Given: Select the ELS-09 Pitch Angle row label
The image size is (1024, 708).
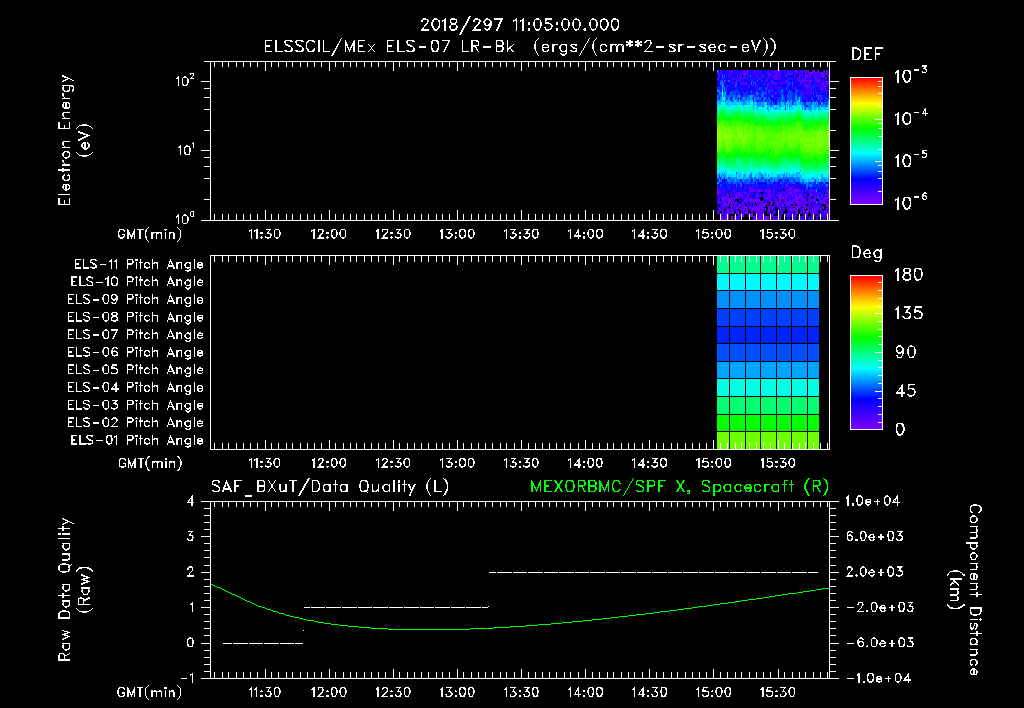Looking at the screenshot, I should click(135, 300).
